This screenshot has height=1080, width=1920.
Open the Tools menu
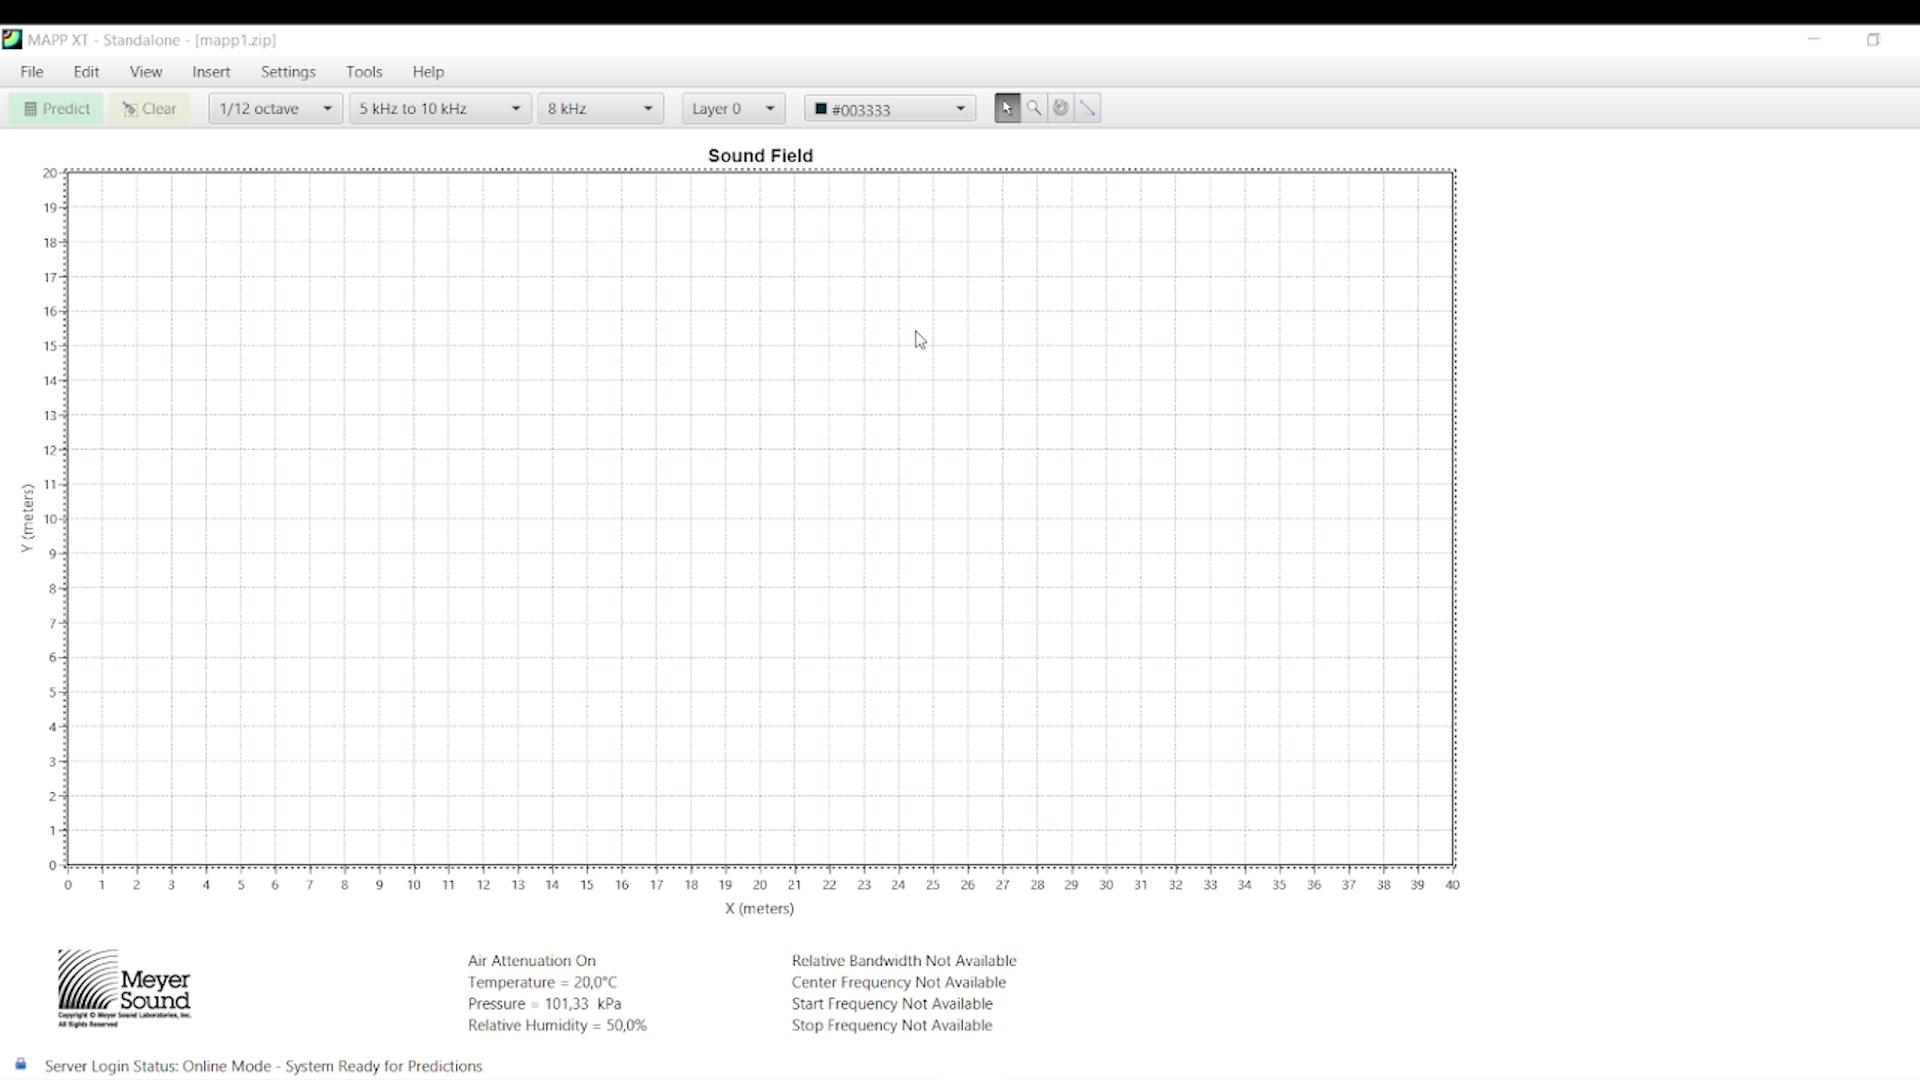[x=364, y=72]
